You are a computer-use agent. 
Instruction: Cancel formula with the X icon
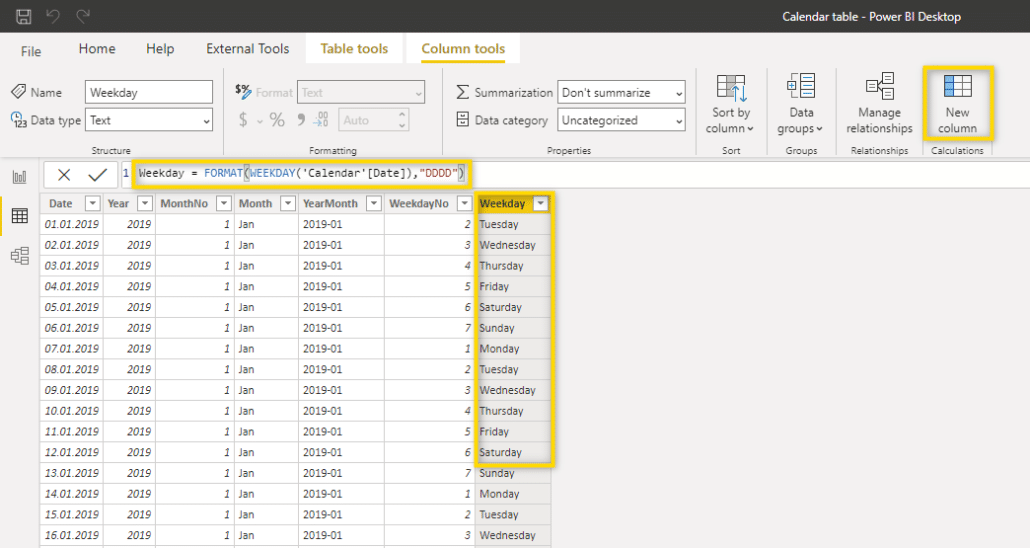click(64, 175)
